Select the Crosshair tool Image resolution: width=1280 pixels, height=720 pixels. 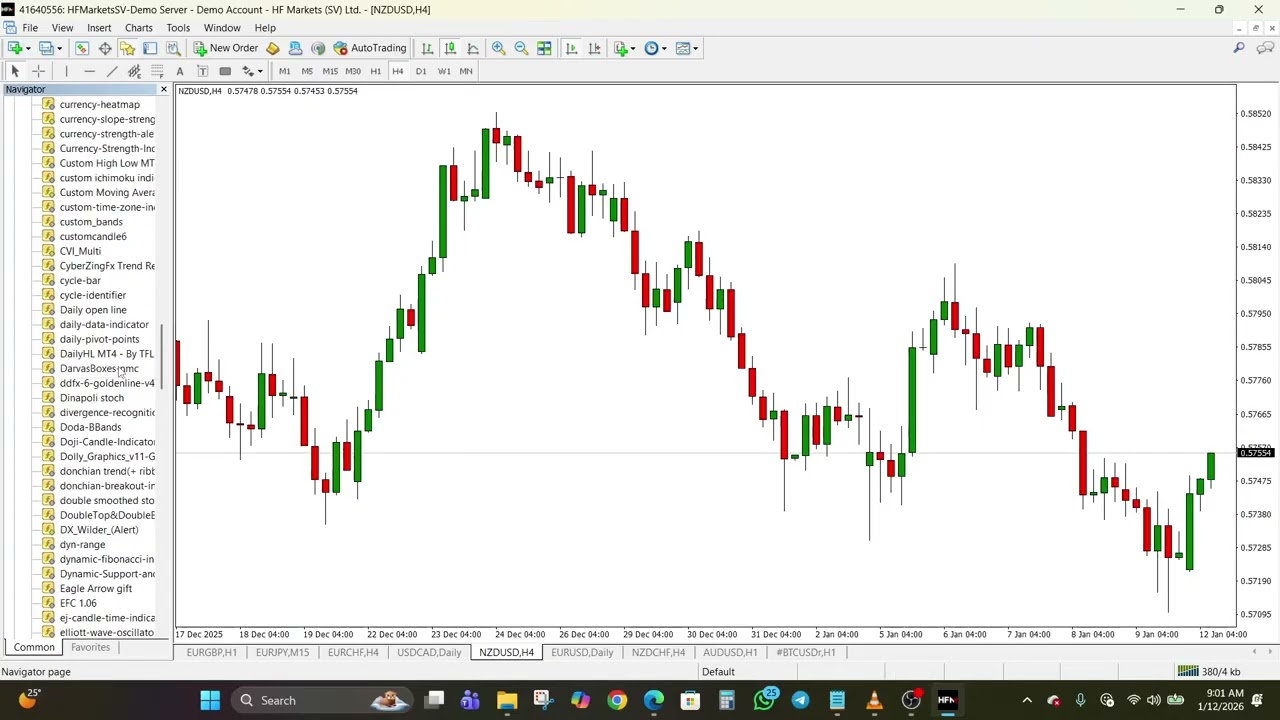coord(38,71)
